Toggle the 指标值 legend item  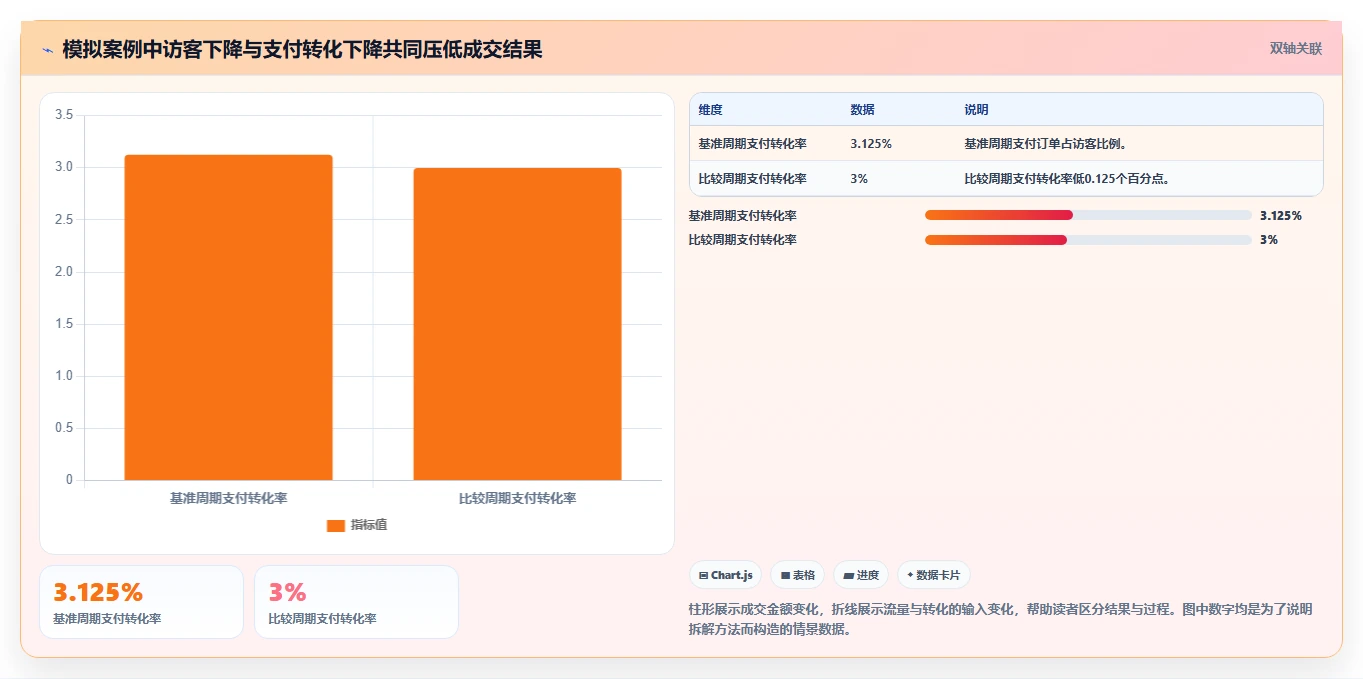point(357,525)
